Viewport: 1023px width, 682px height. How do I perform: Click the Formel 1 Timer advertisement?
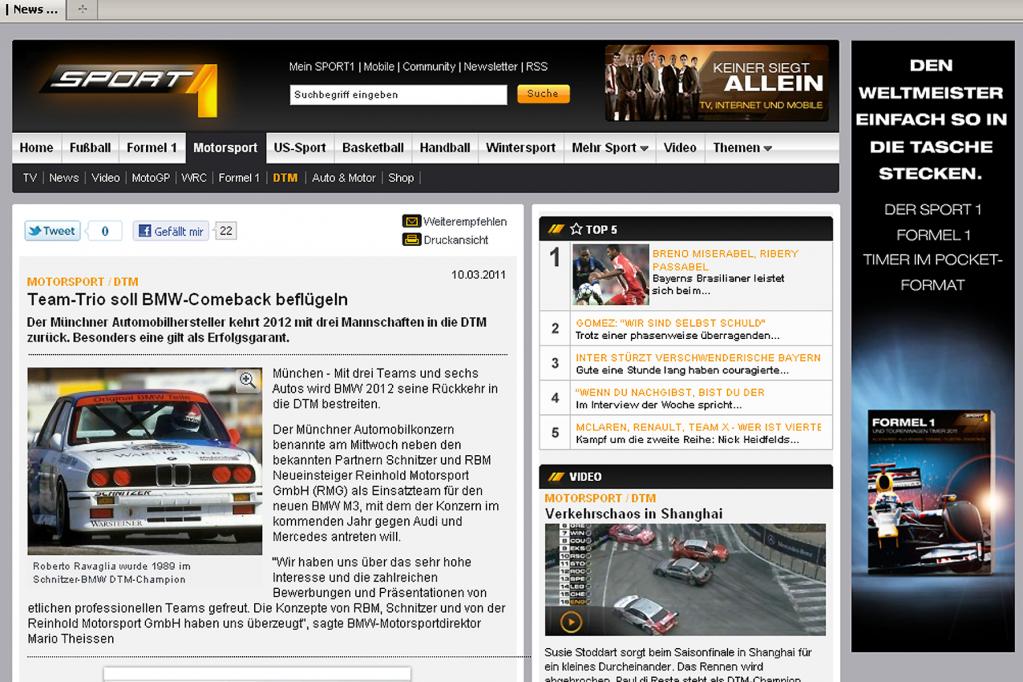(932, 346)
